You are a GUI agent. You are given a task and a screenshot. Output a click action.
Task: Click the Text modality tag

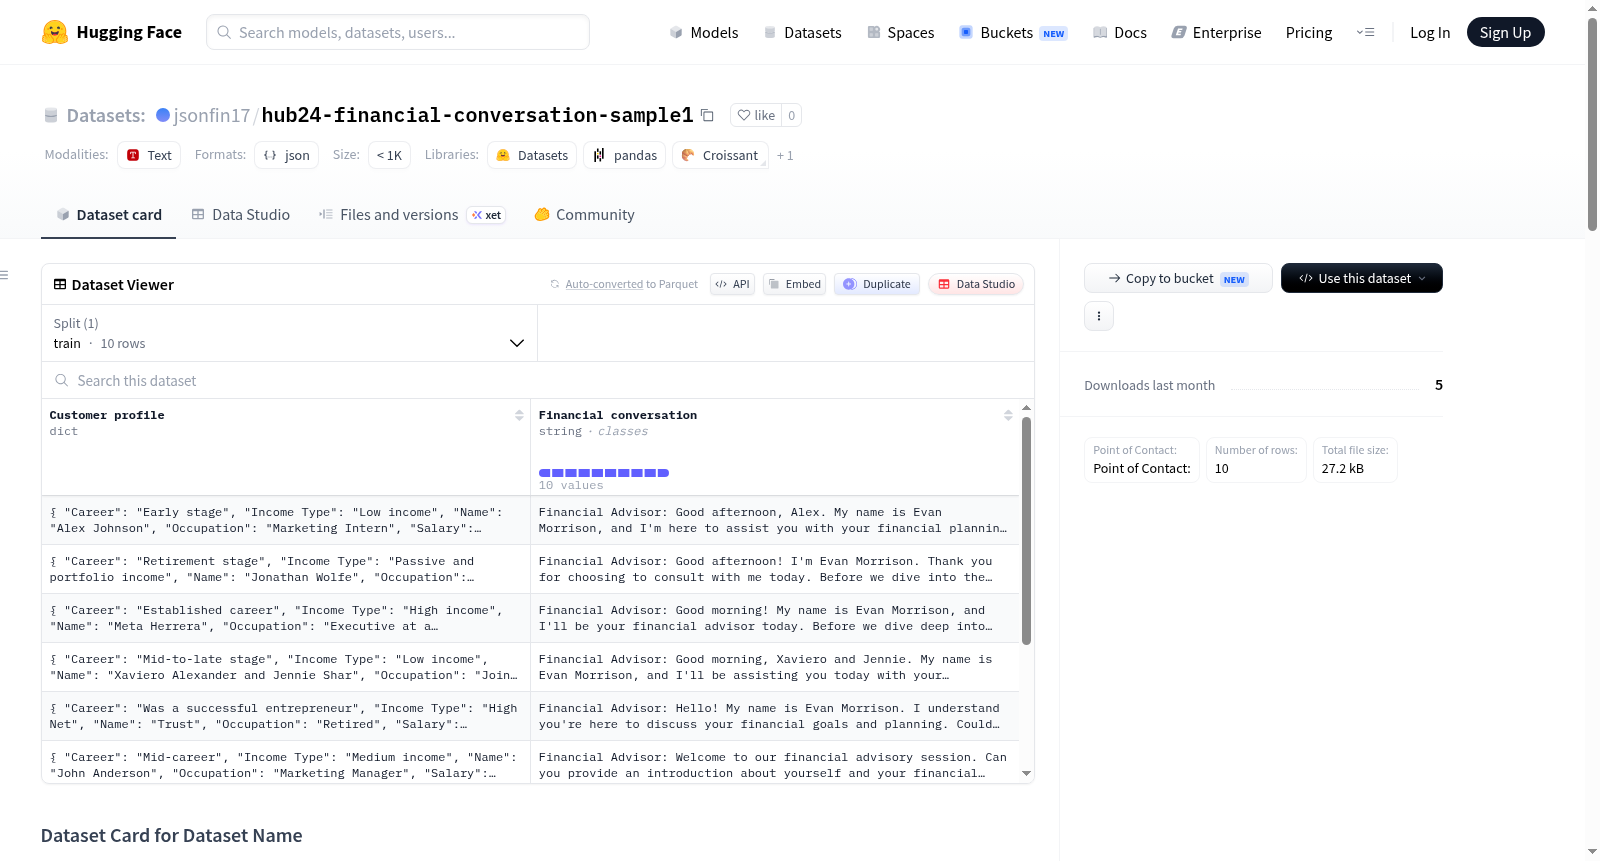click(x=149, y=155)
